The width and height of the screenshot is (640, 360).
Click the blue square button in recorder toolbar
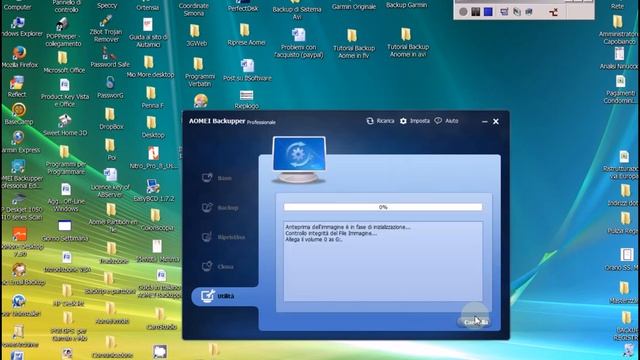(488, 12)
